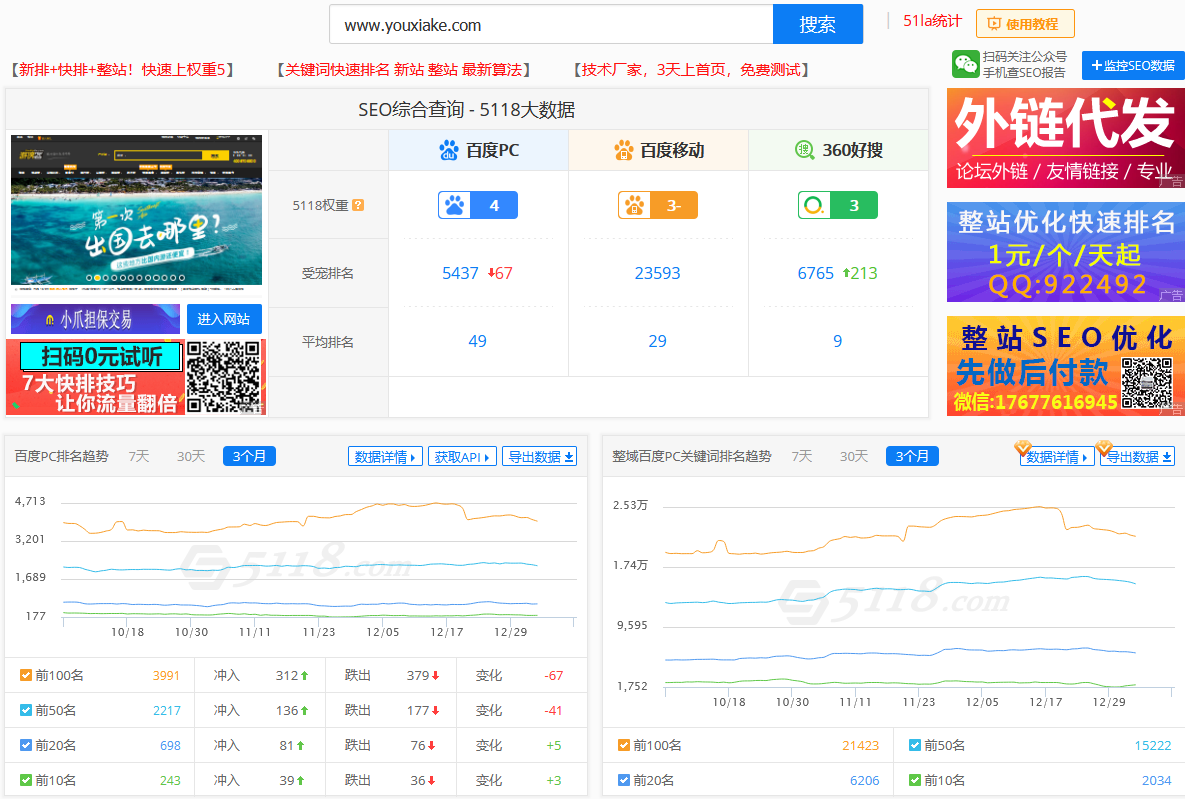This screenshot has height=799, width=1185.
Task: Toggle the 前10名 checkbox under keyword trend chart
Action: click(914, 780)
